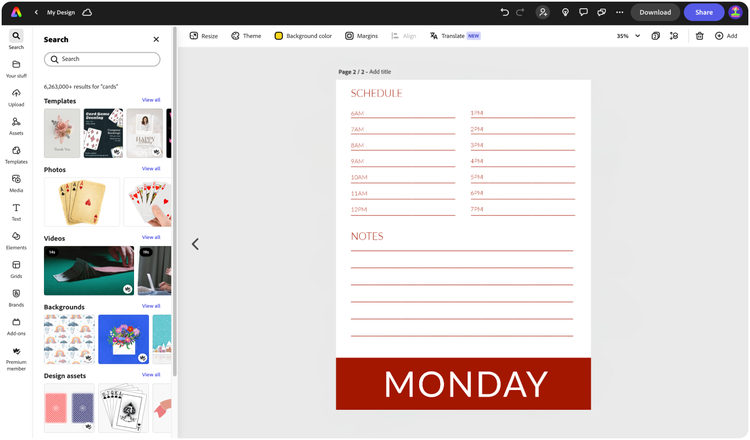Select the Card Game Evening template thumbnail
The width and height of the screenshot is (750, 440).
point(103,133)
